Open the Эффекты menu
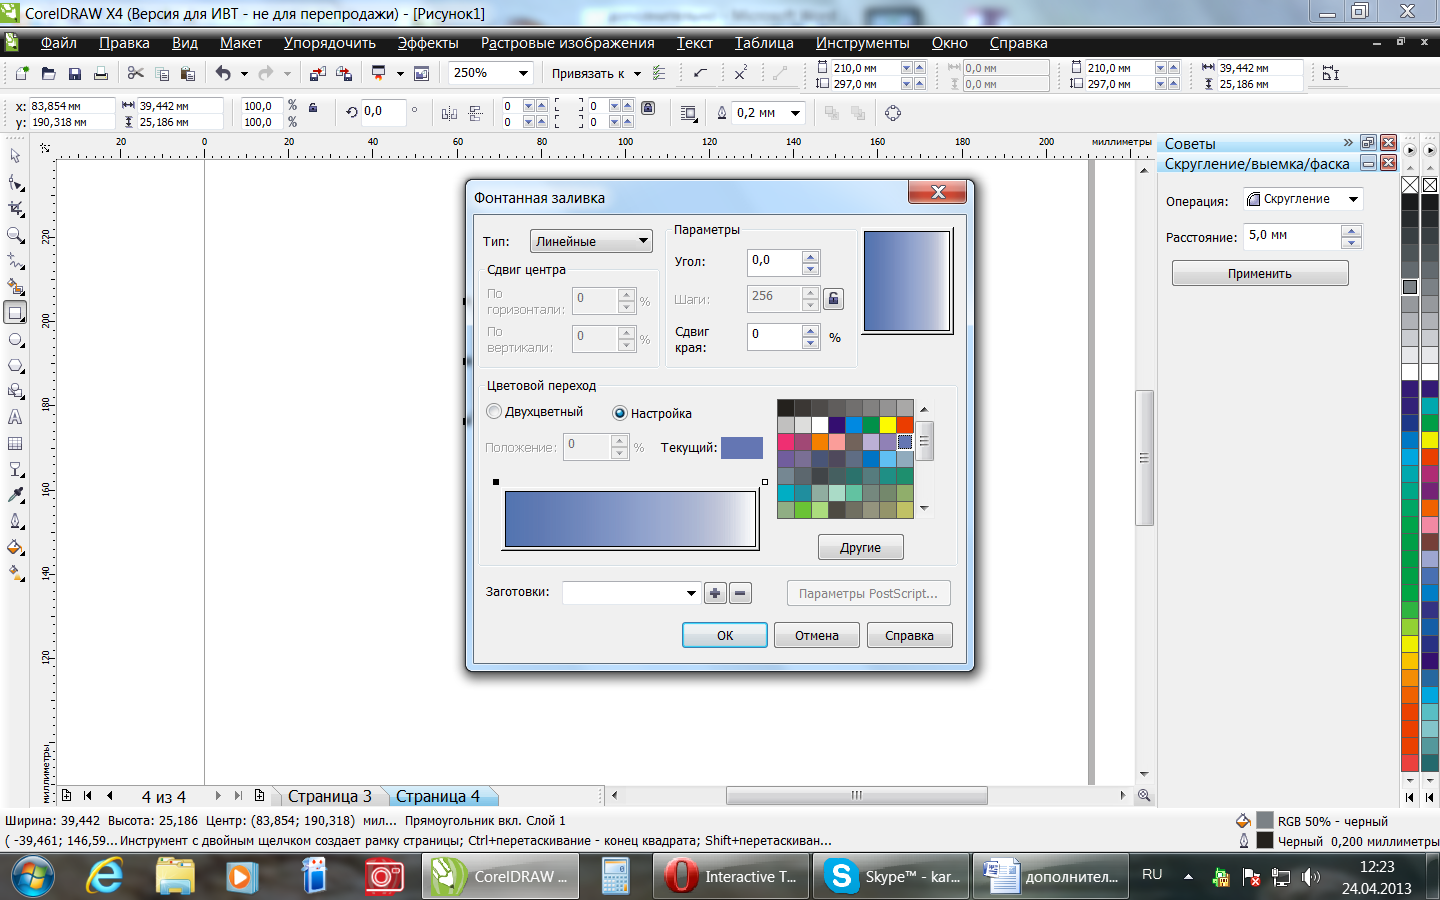1440x900 pixels. click(428, 43)
